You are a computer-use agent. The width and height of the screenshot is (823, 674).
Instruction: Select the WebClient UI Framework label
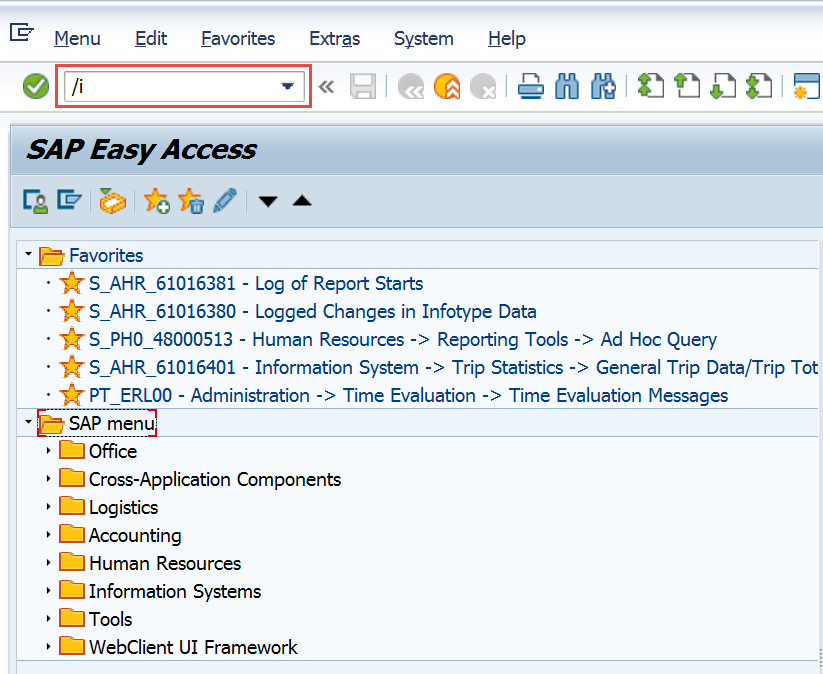click(x=193, y=647)
